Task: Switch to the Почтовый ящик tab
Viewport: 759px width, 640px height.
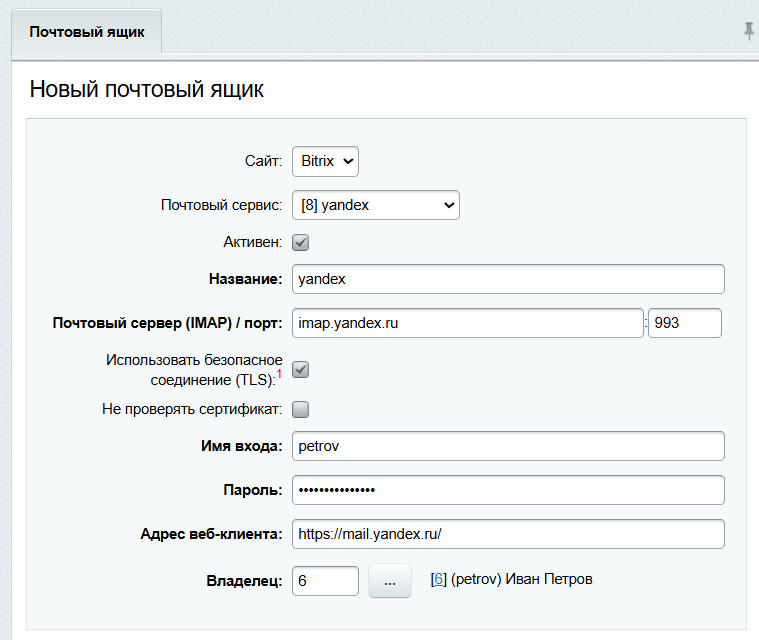Action: (87, 32)
